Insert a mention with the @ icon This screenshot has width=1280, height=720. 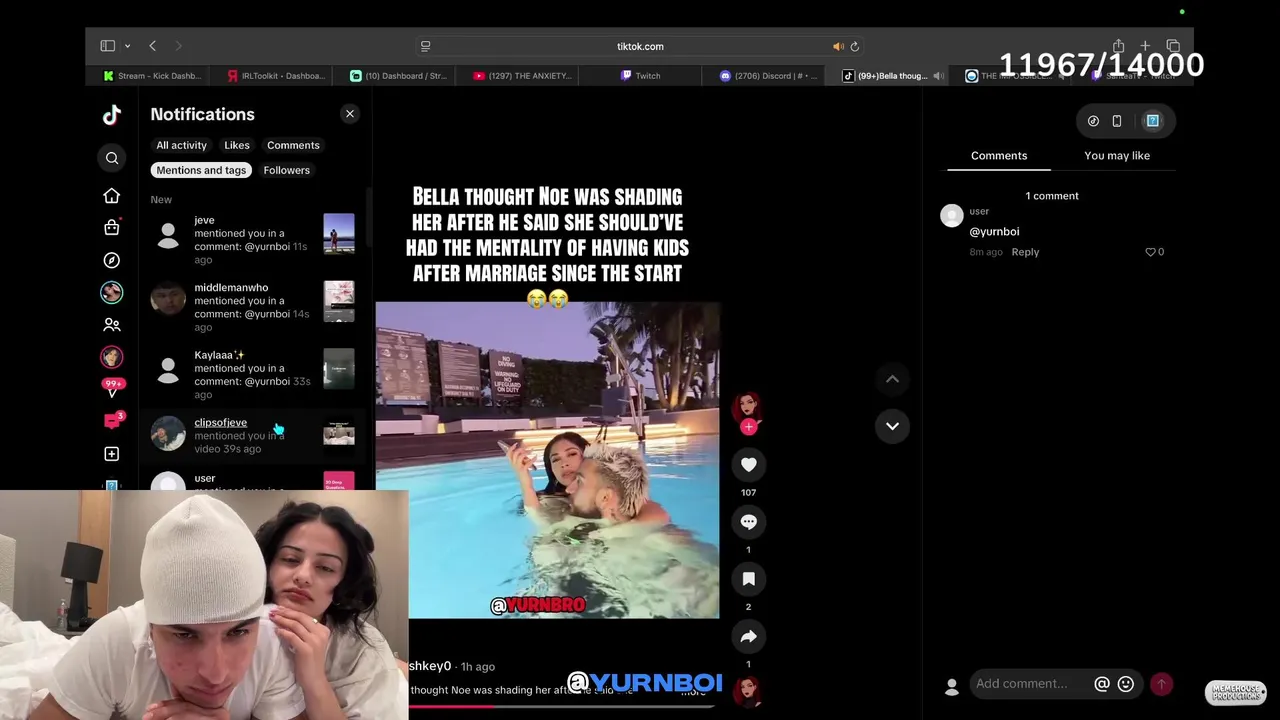pyautogui.click(x=1102, y=684)
